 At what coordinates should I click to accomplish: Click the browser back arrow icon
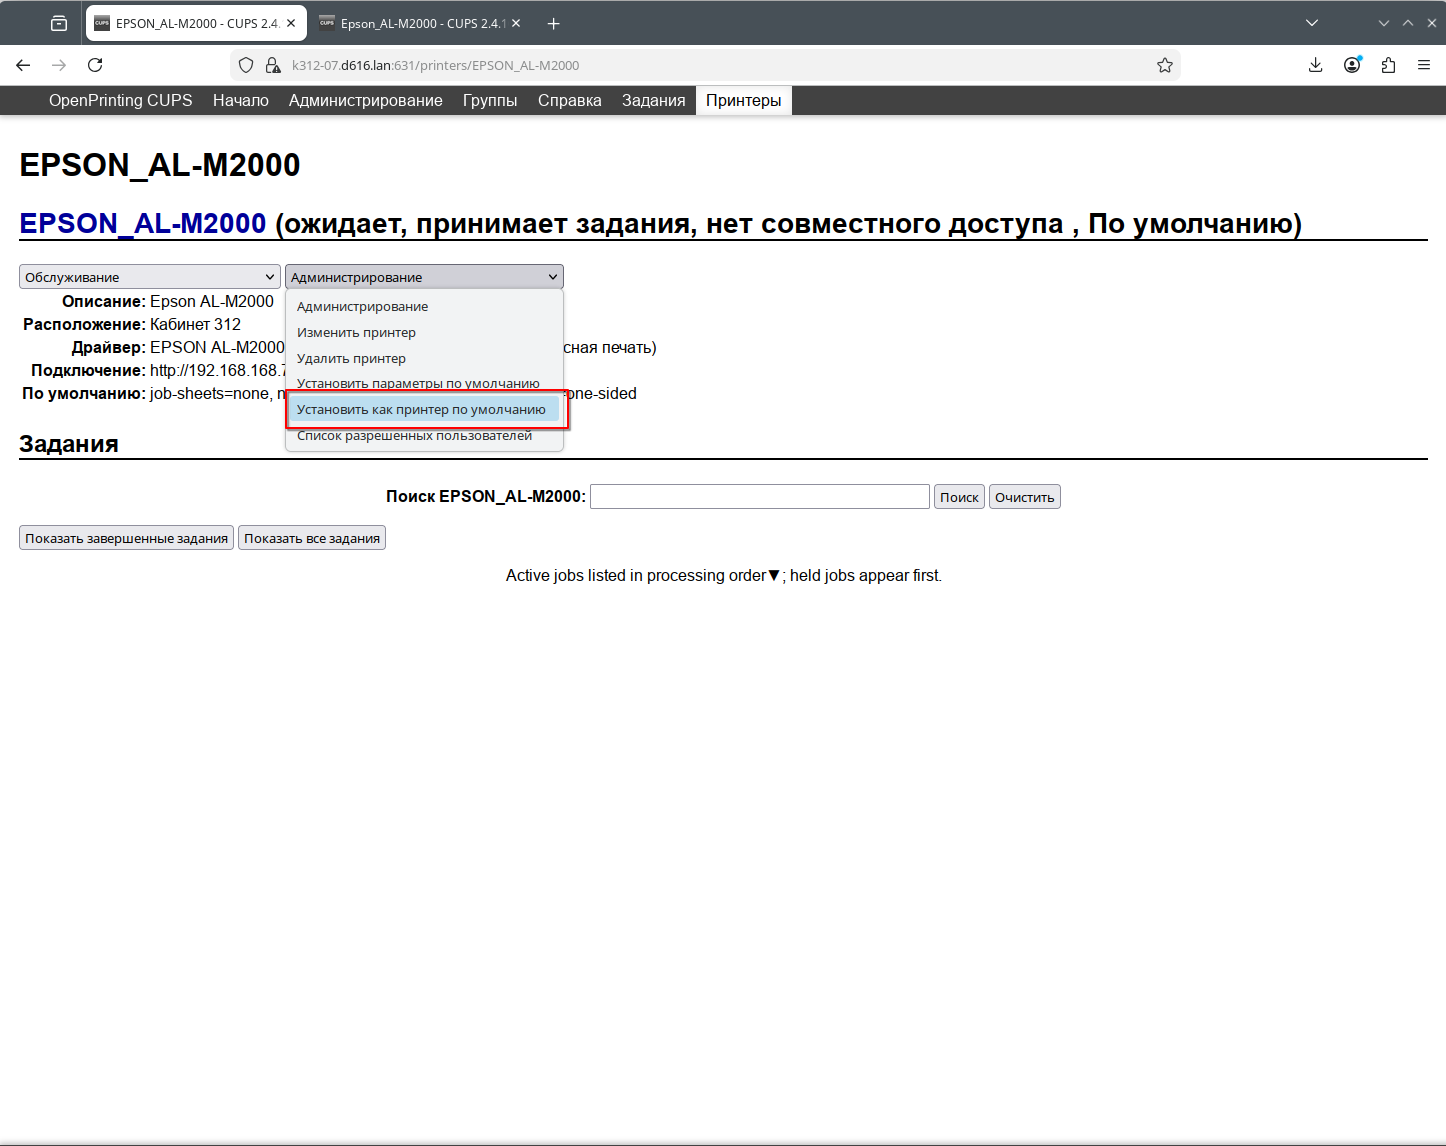pos(23,65)
